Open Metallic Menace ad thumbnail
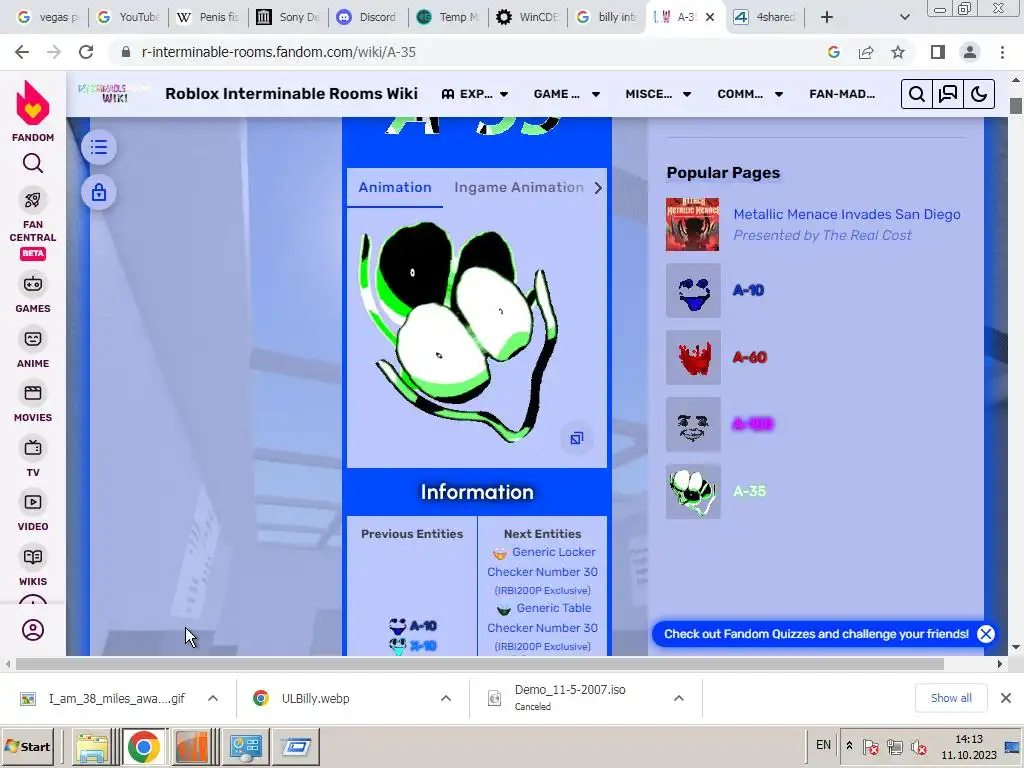 [x=693, y=224]
